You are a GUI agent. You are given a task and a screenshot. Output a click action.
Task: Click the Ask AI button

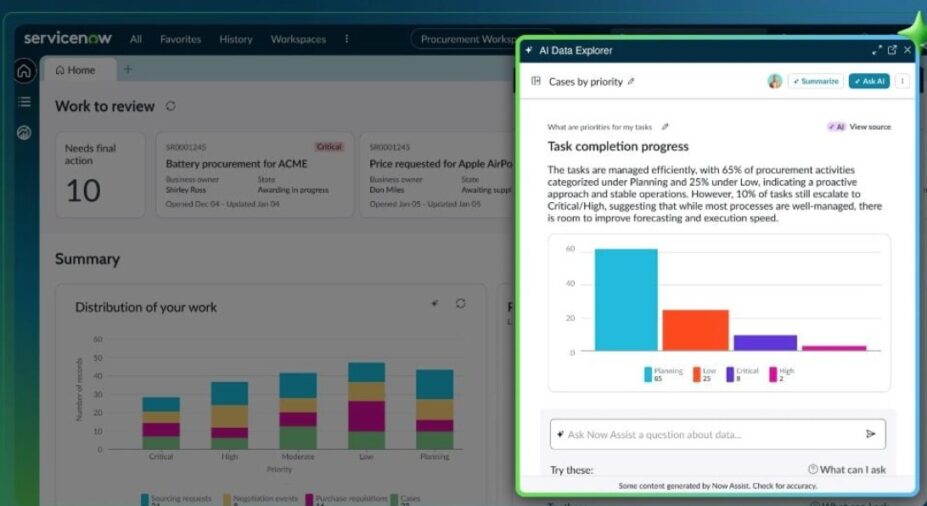point(869,81)
